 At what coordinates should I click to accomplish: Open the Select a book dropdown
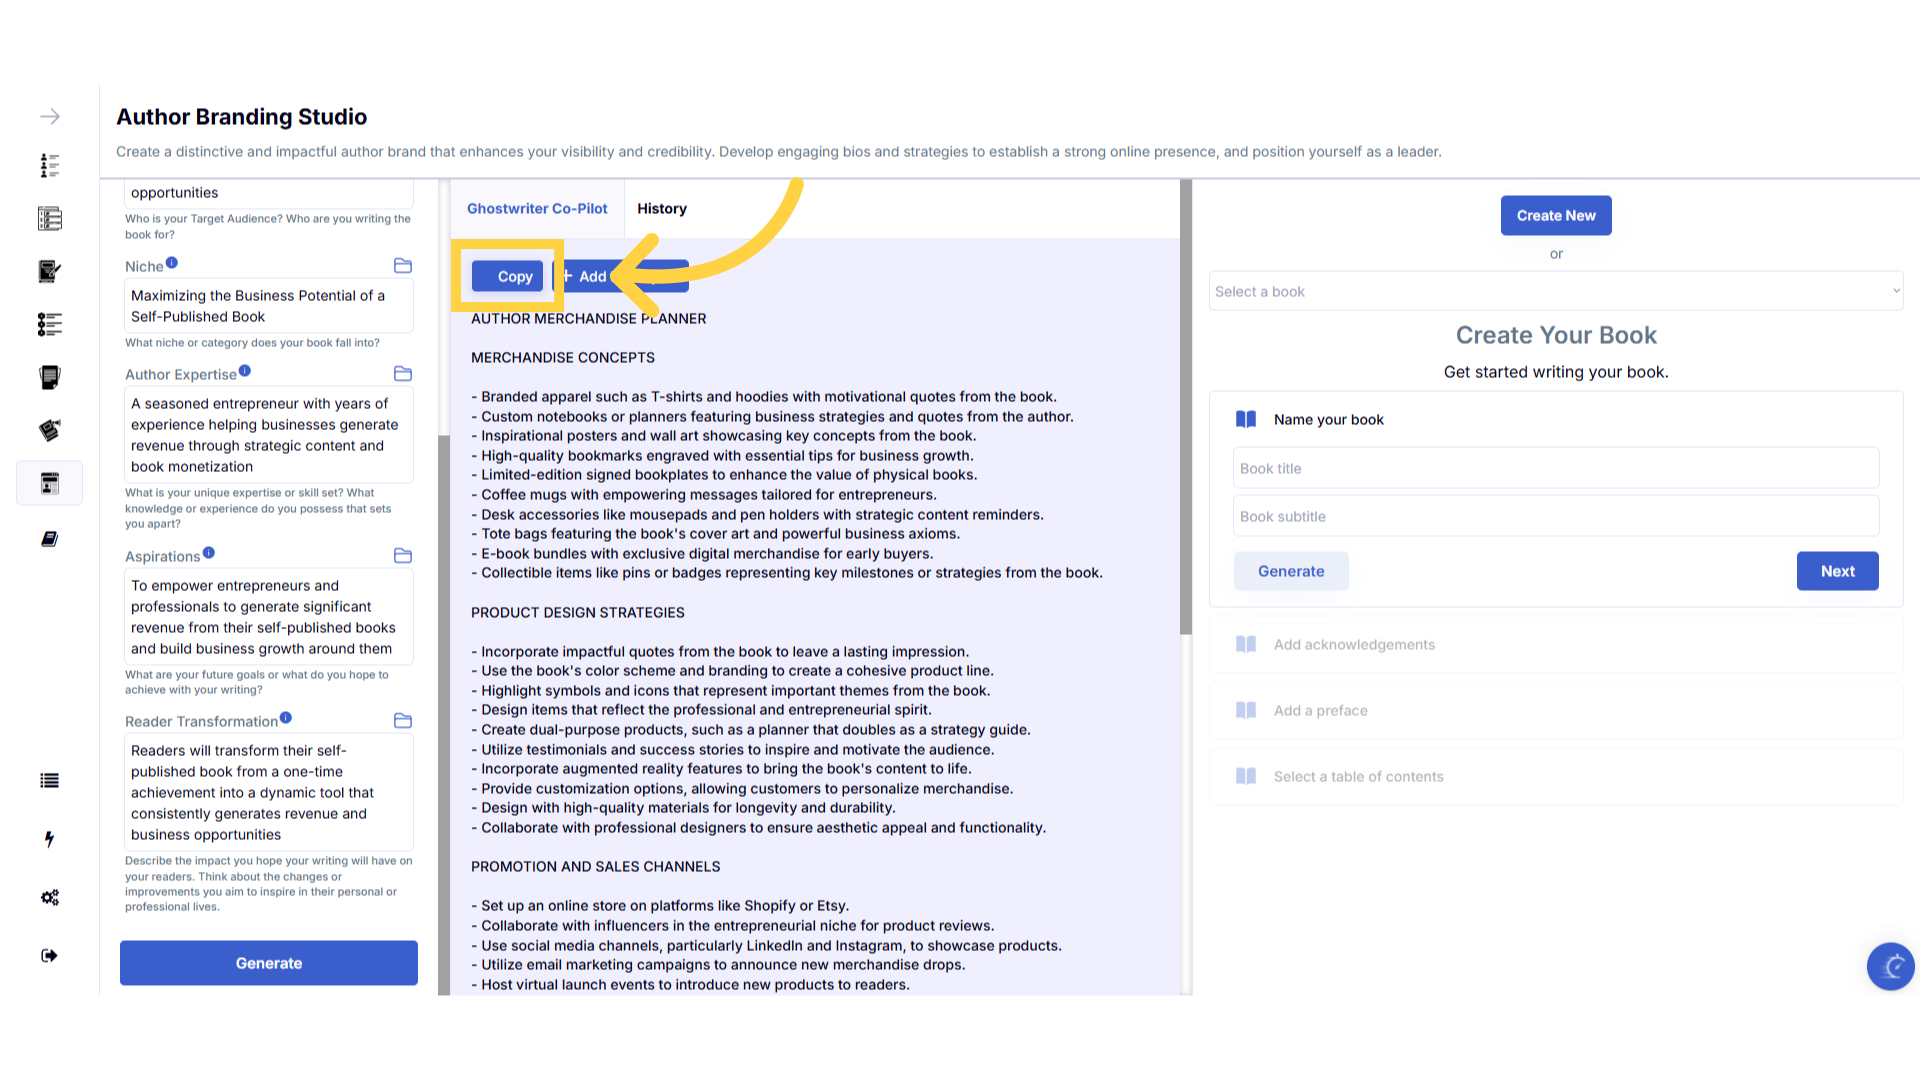[1555, 291]
